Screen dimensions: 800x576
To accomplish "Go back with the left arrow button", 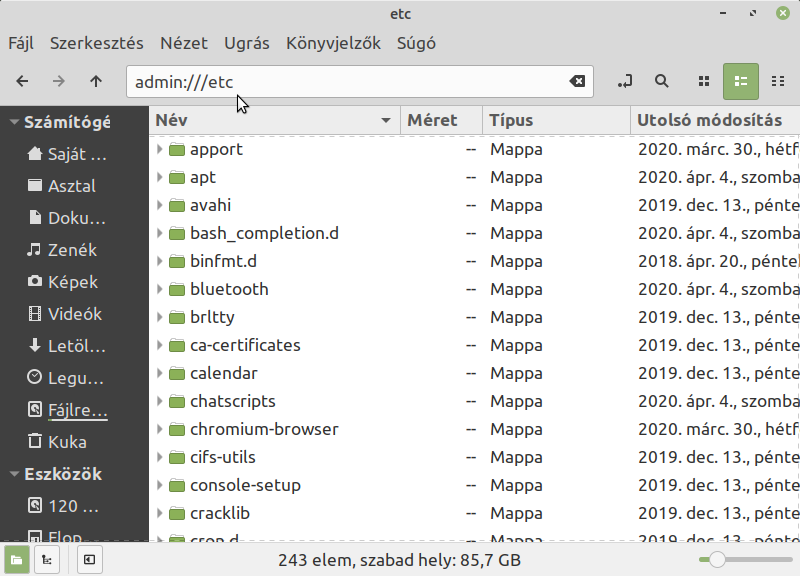I will click(22, 81).
